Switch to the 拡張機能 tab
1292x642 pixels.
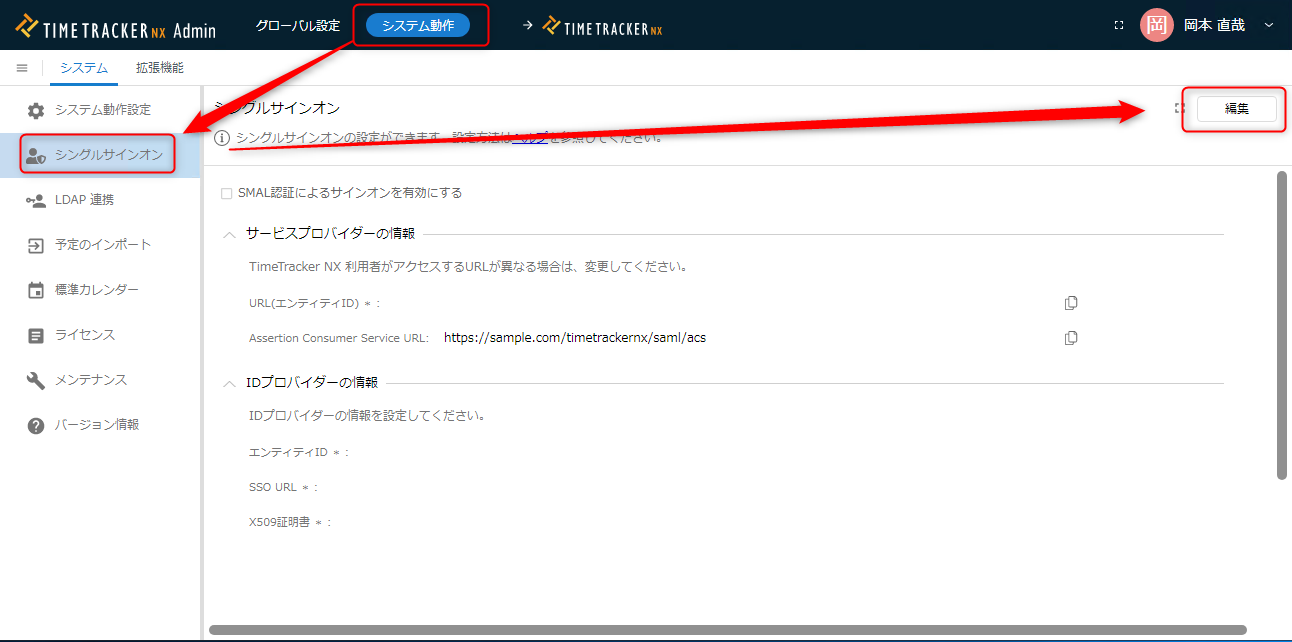tap(160, 68)
